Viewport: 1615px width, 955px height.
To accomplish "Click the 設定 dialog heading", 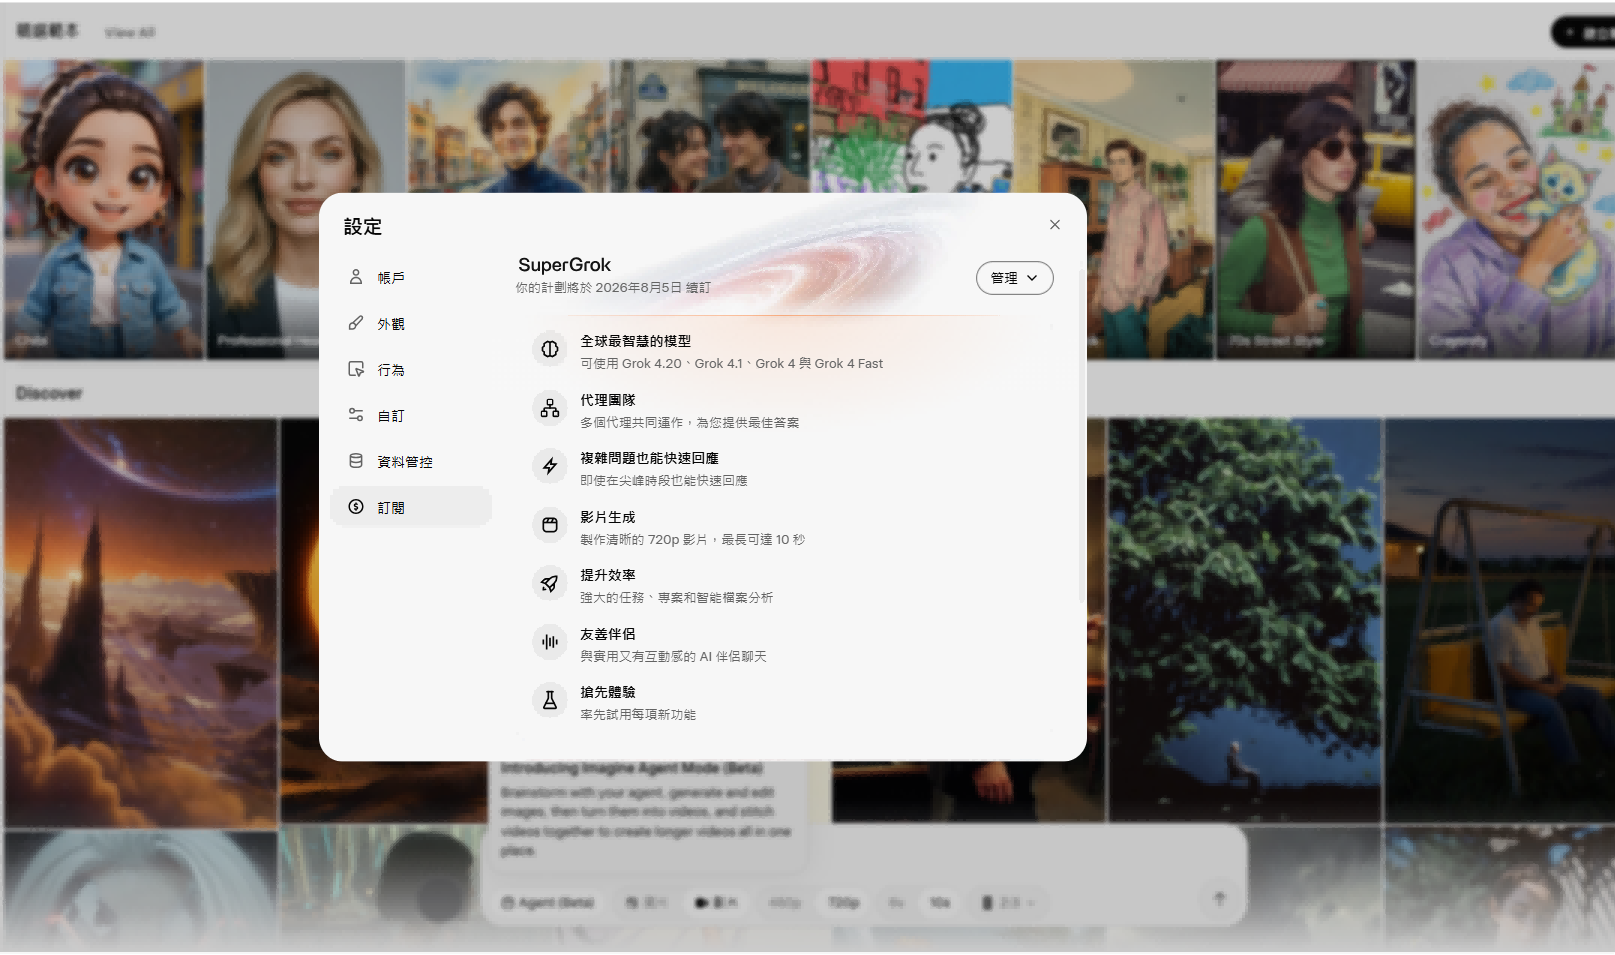I will point(363,227).
